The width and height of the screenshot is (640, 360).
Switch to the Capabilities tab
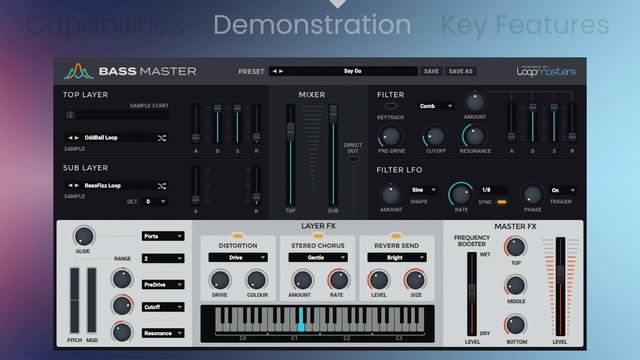click(105, 25)
